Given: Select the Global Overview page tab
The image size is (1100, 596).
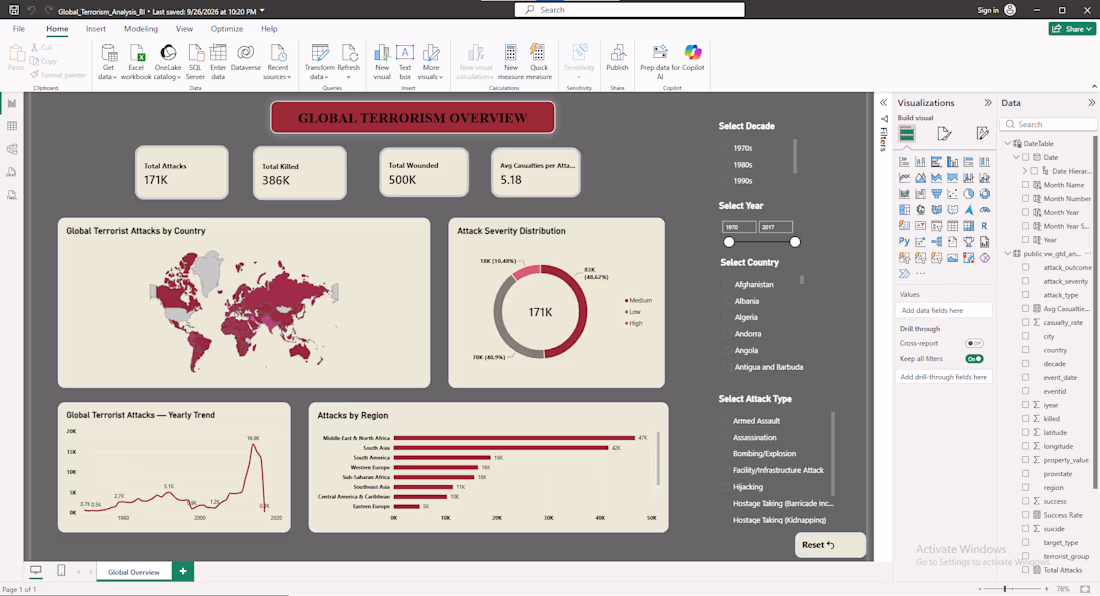Looking at the screenshot, I should [x=133, y=572].
